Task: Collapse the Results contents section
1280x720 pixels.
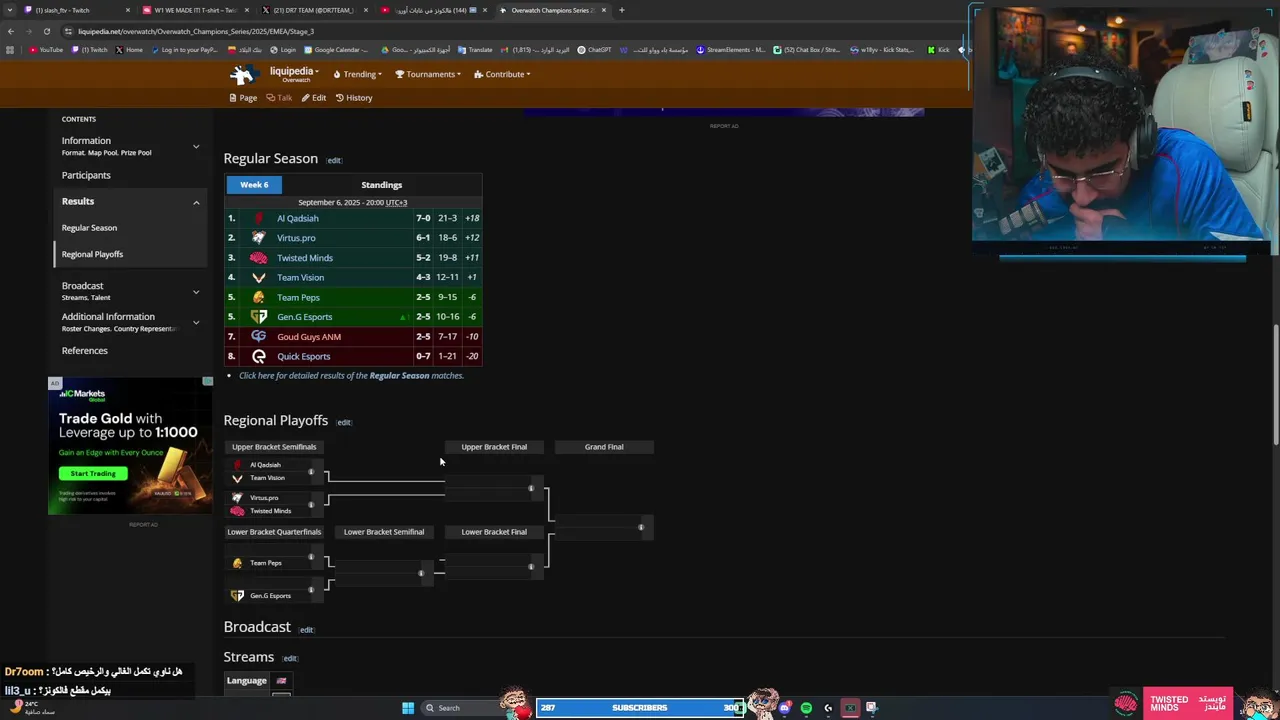Action: [196, 202]
